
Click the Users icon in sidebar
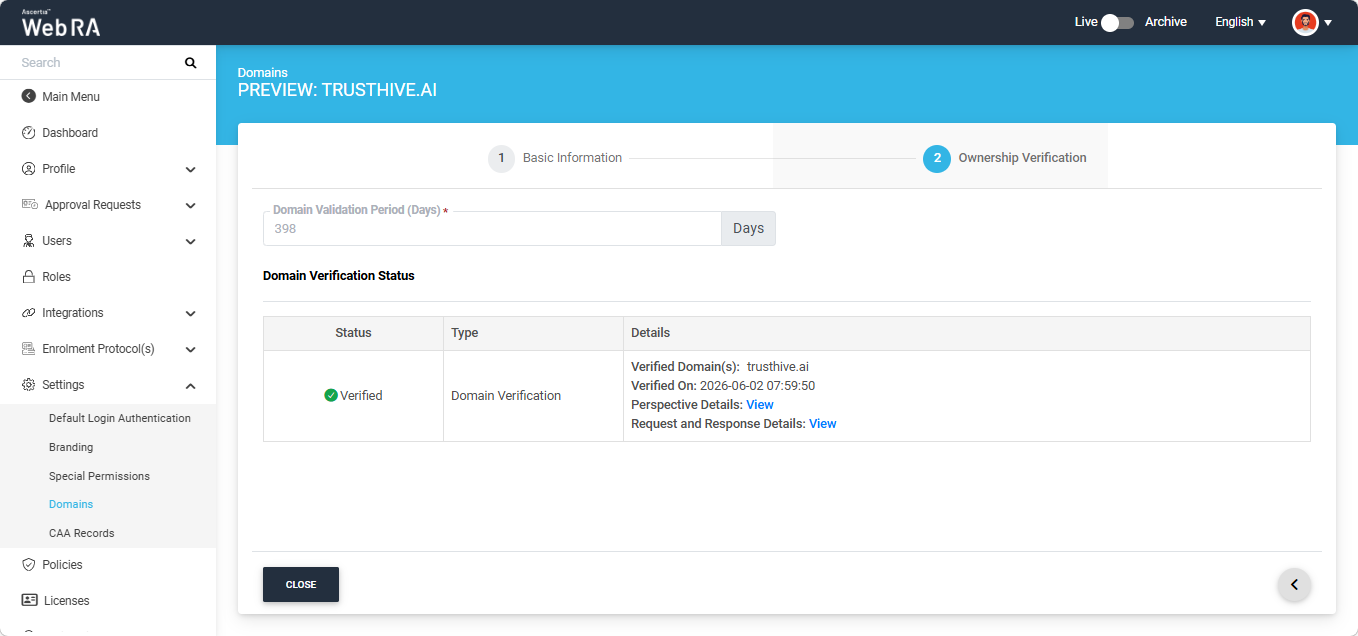click(x=28, y=241)
